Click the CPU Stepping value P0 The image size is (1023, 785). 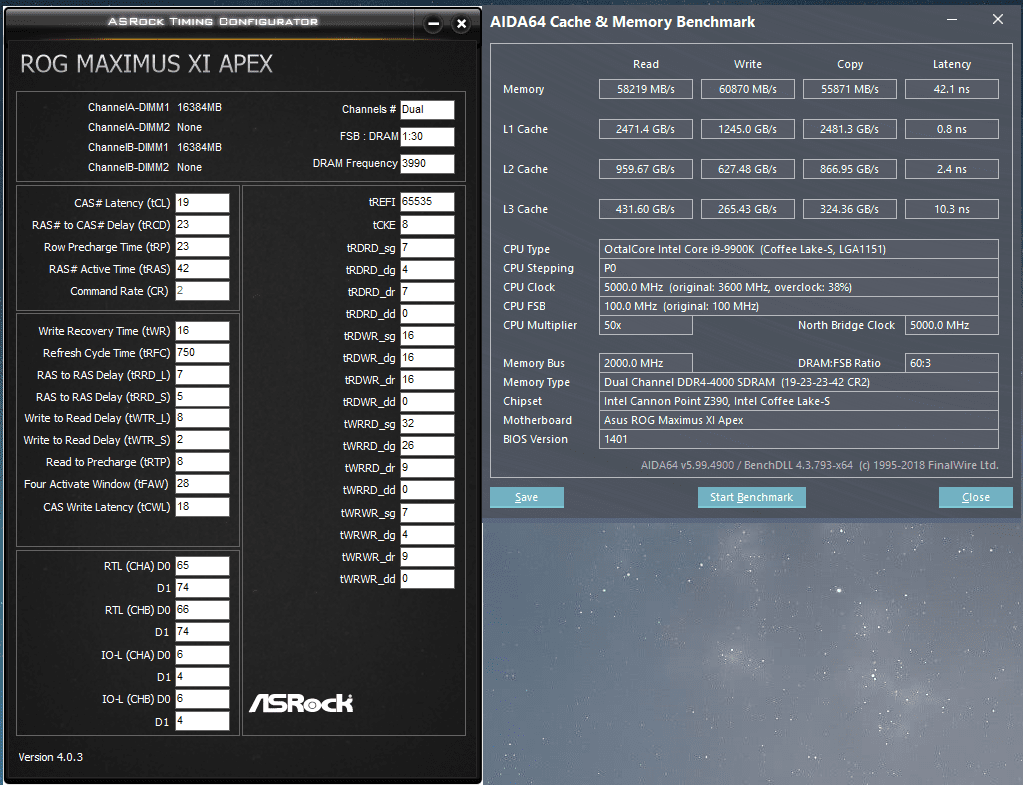click(799, 268)
